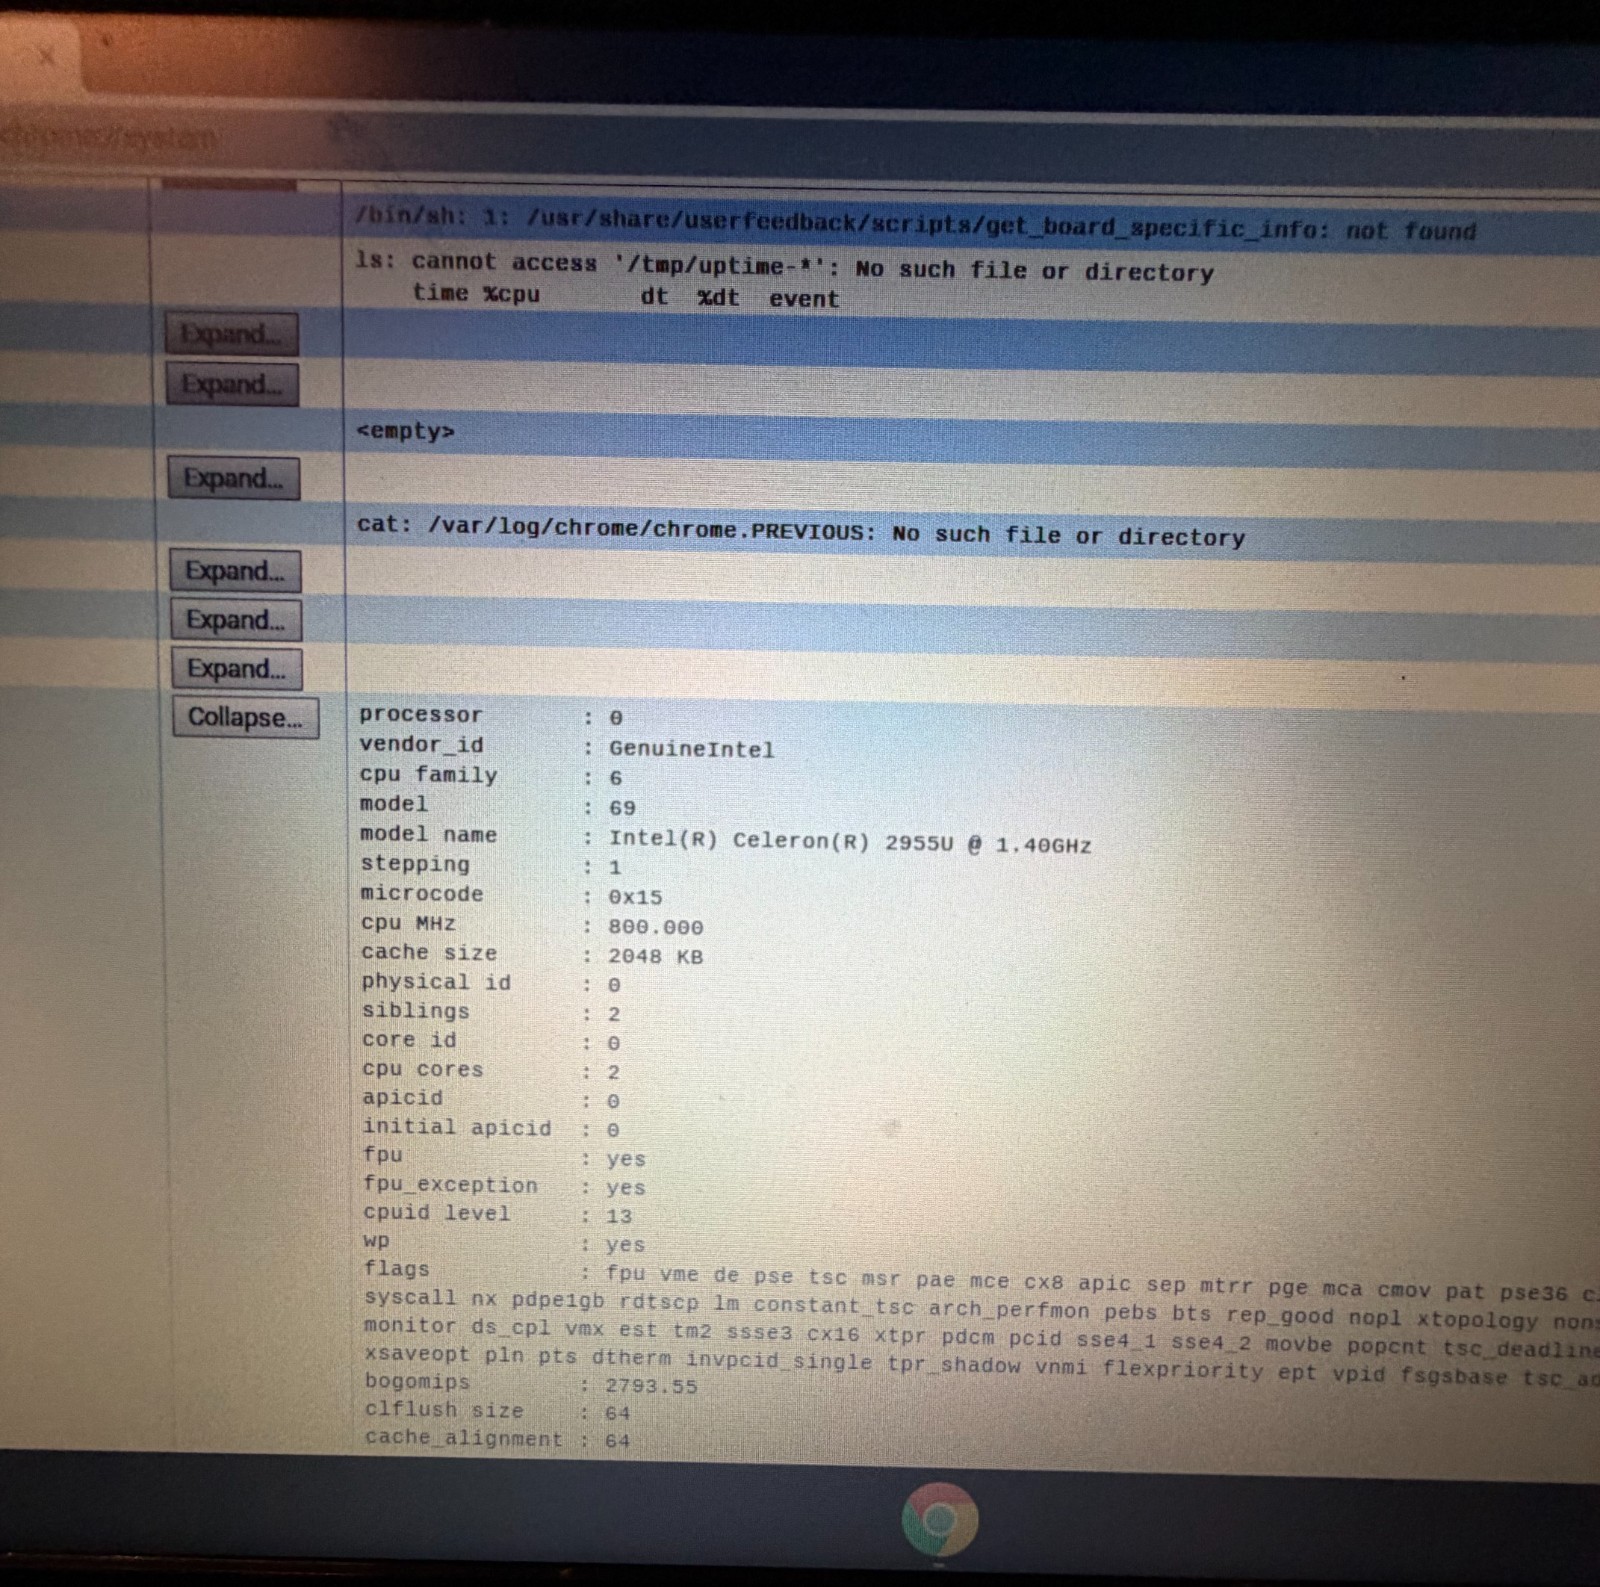Expand the middle of three Expand buttons above Collapse
Viewport: 1600px width, 1587px height.
coord(236,620)
